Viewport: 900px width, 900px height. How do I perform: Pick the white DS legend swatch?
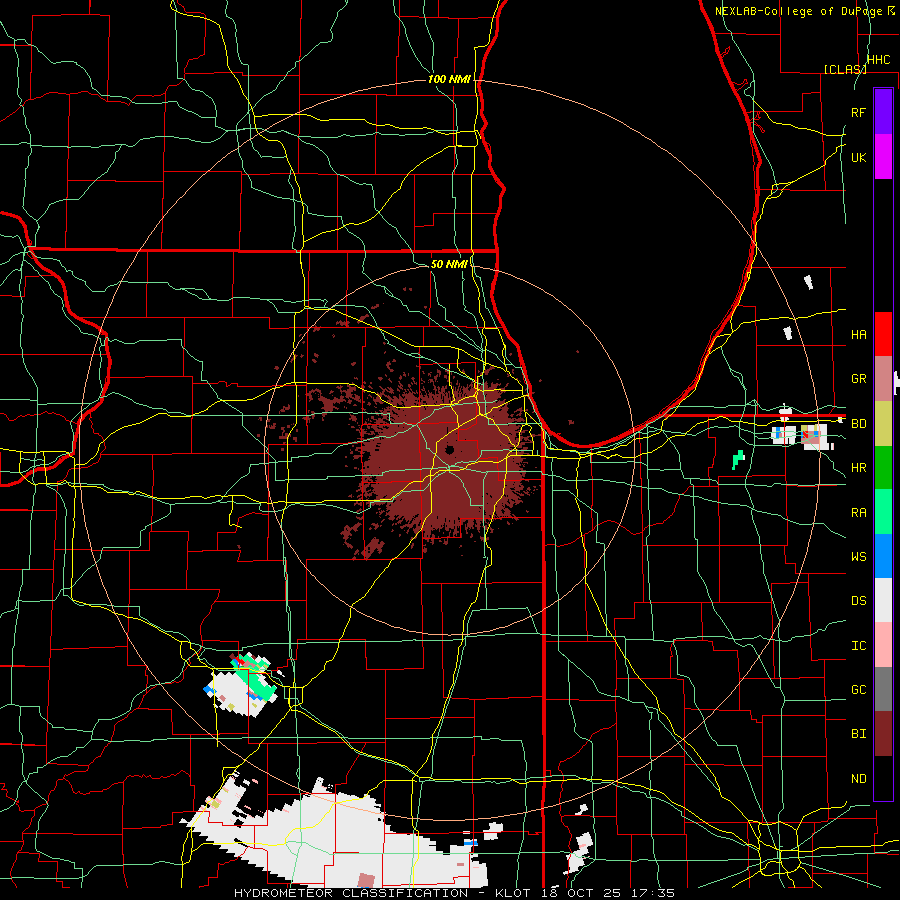click(x=883, y=600)
